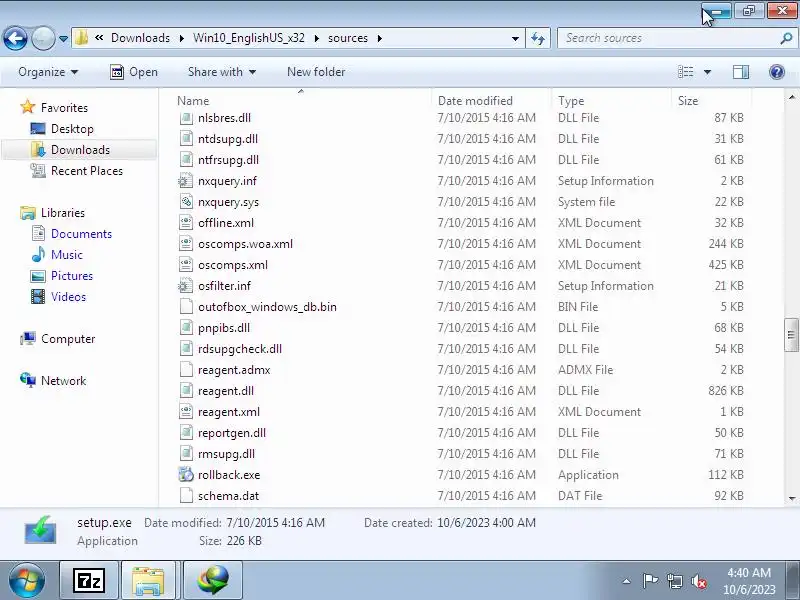
Task: Refresh the folder with the refresh button
Action: tap(538, 38)
